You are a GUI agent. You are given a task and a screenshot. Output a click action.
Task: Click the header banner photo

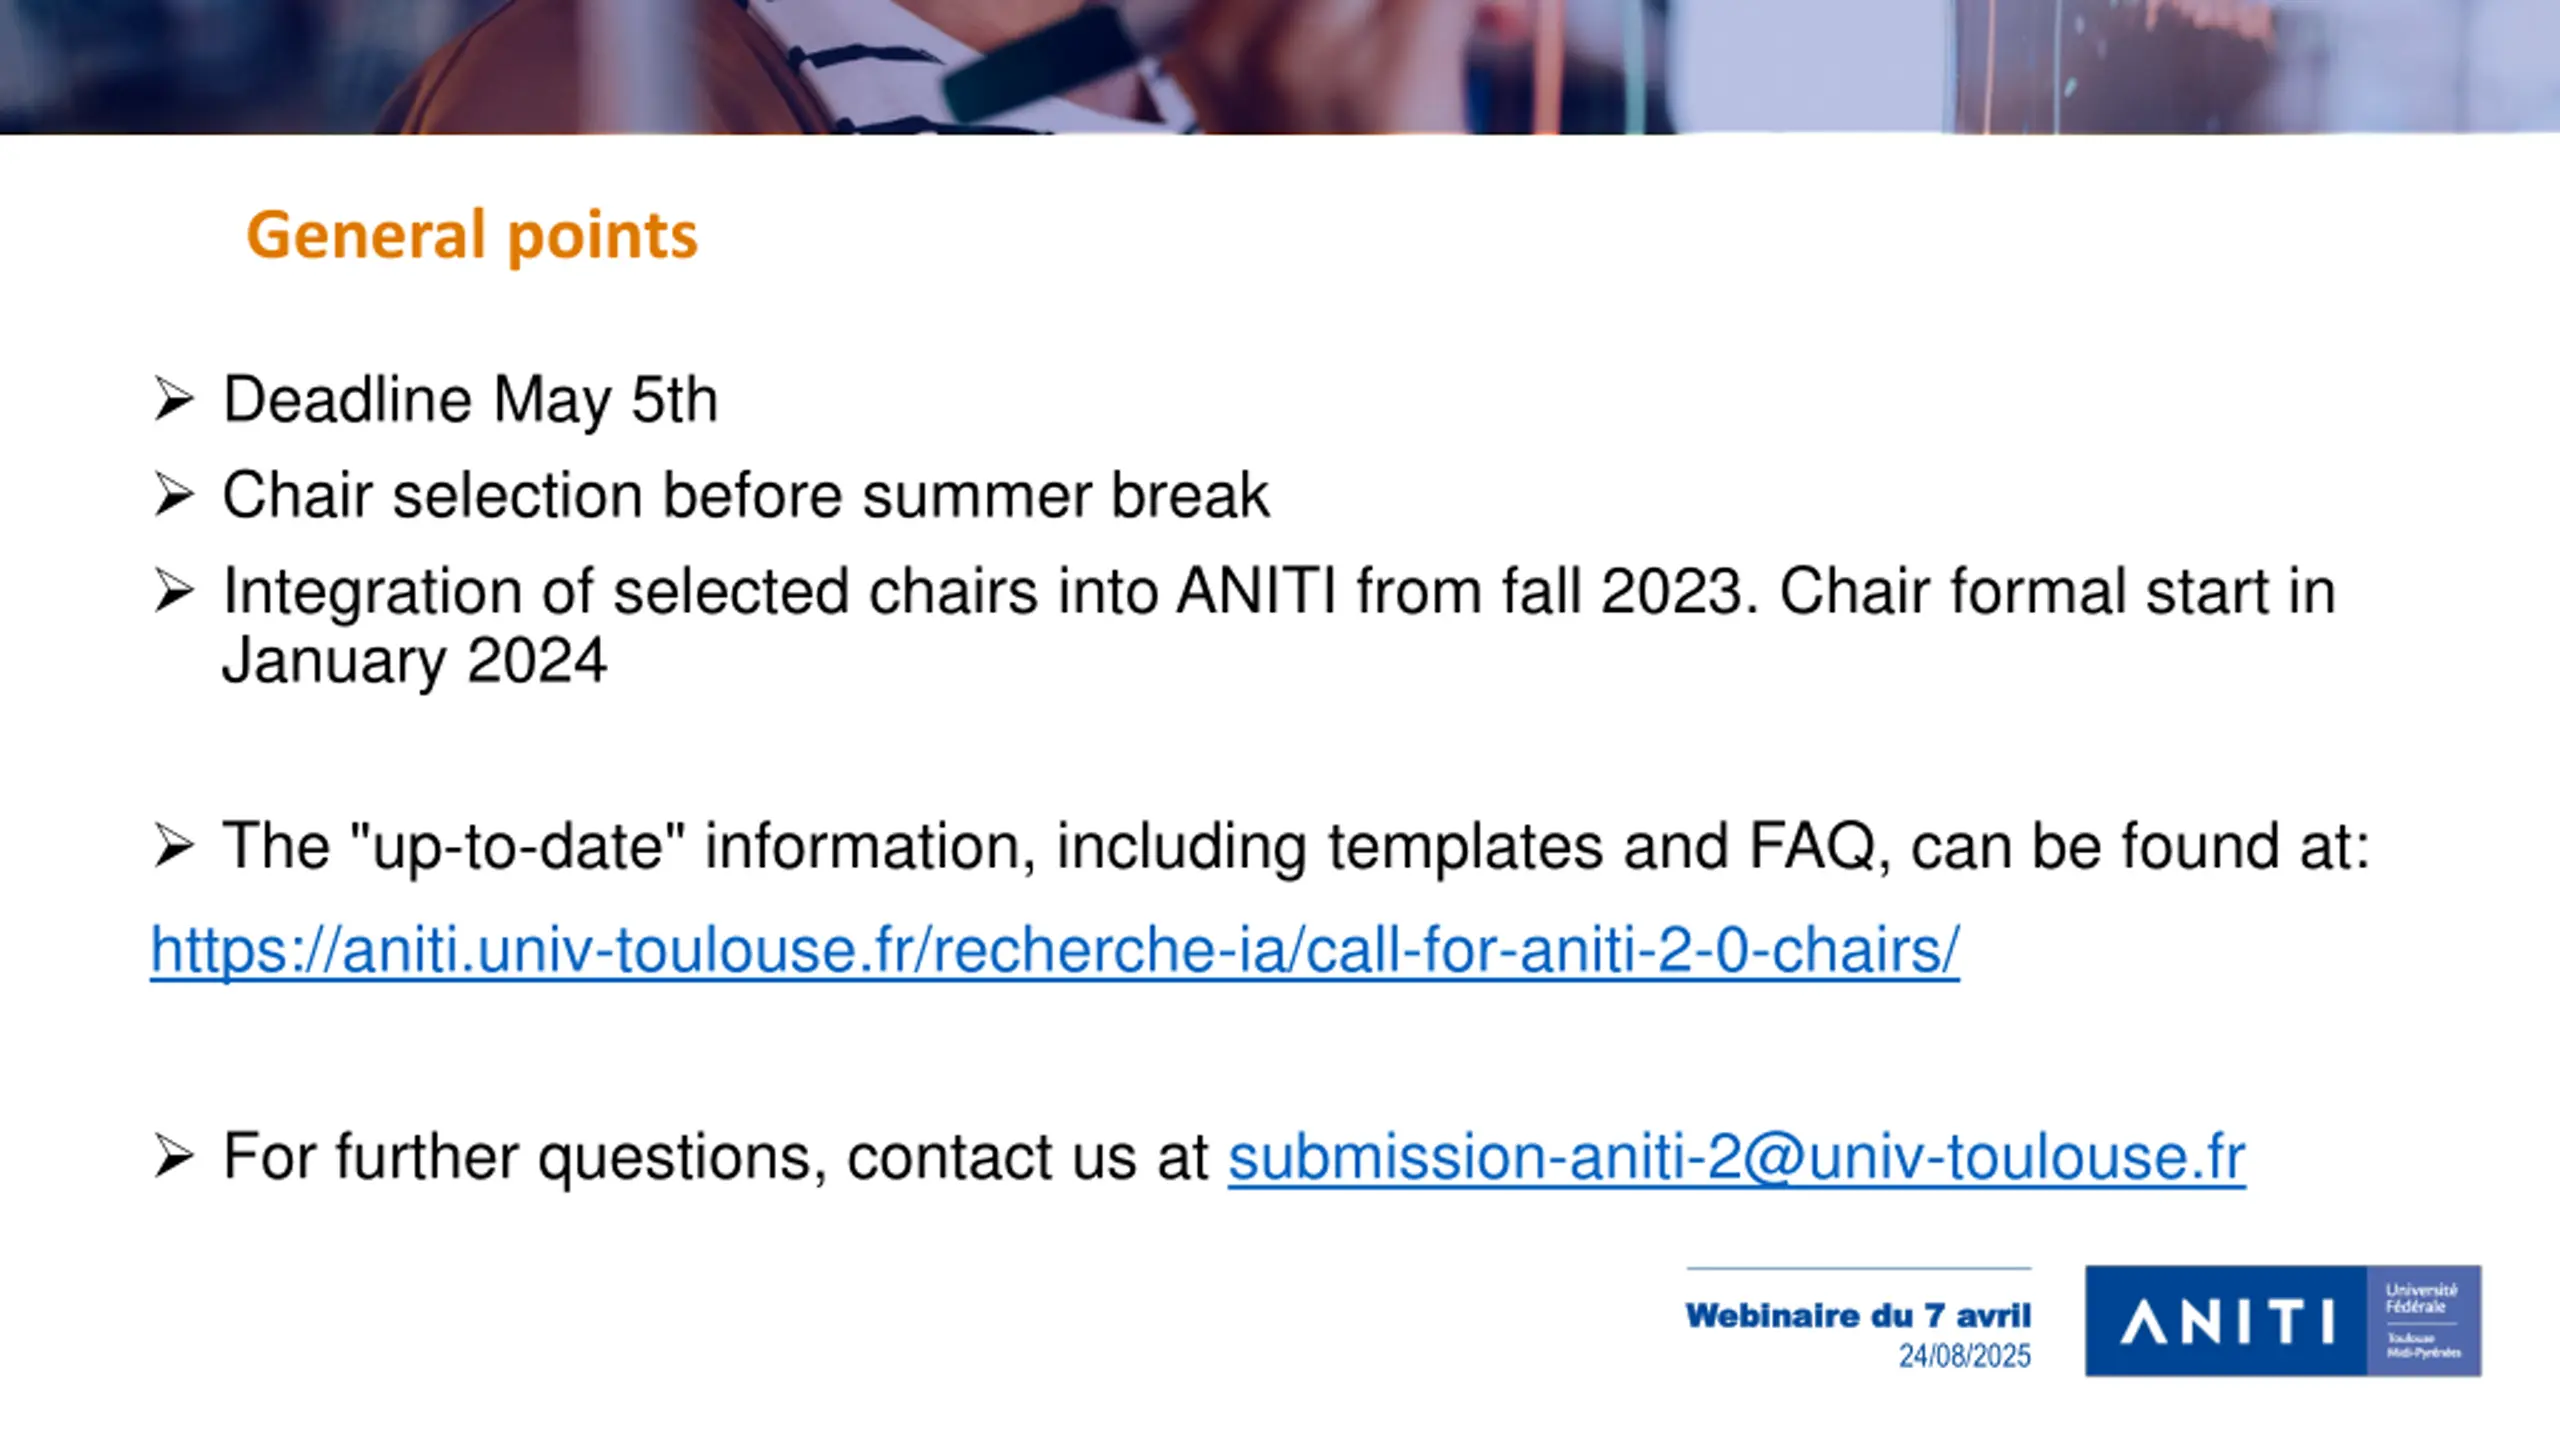(1280, 67)
